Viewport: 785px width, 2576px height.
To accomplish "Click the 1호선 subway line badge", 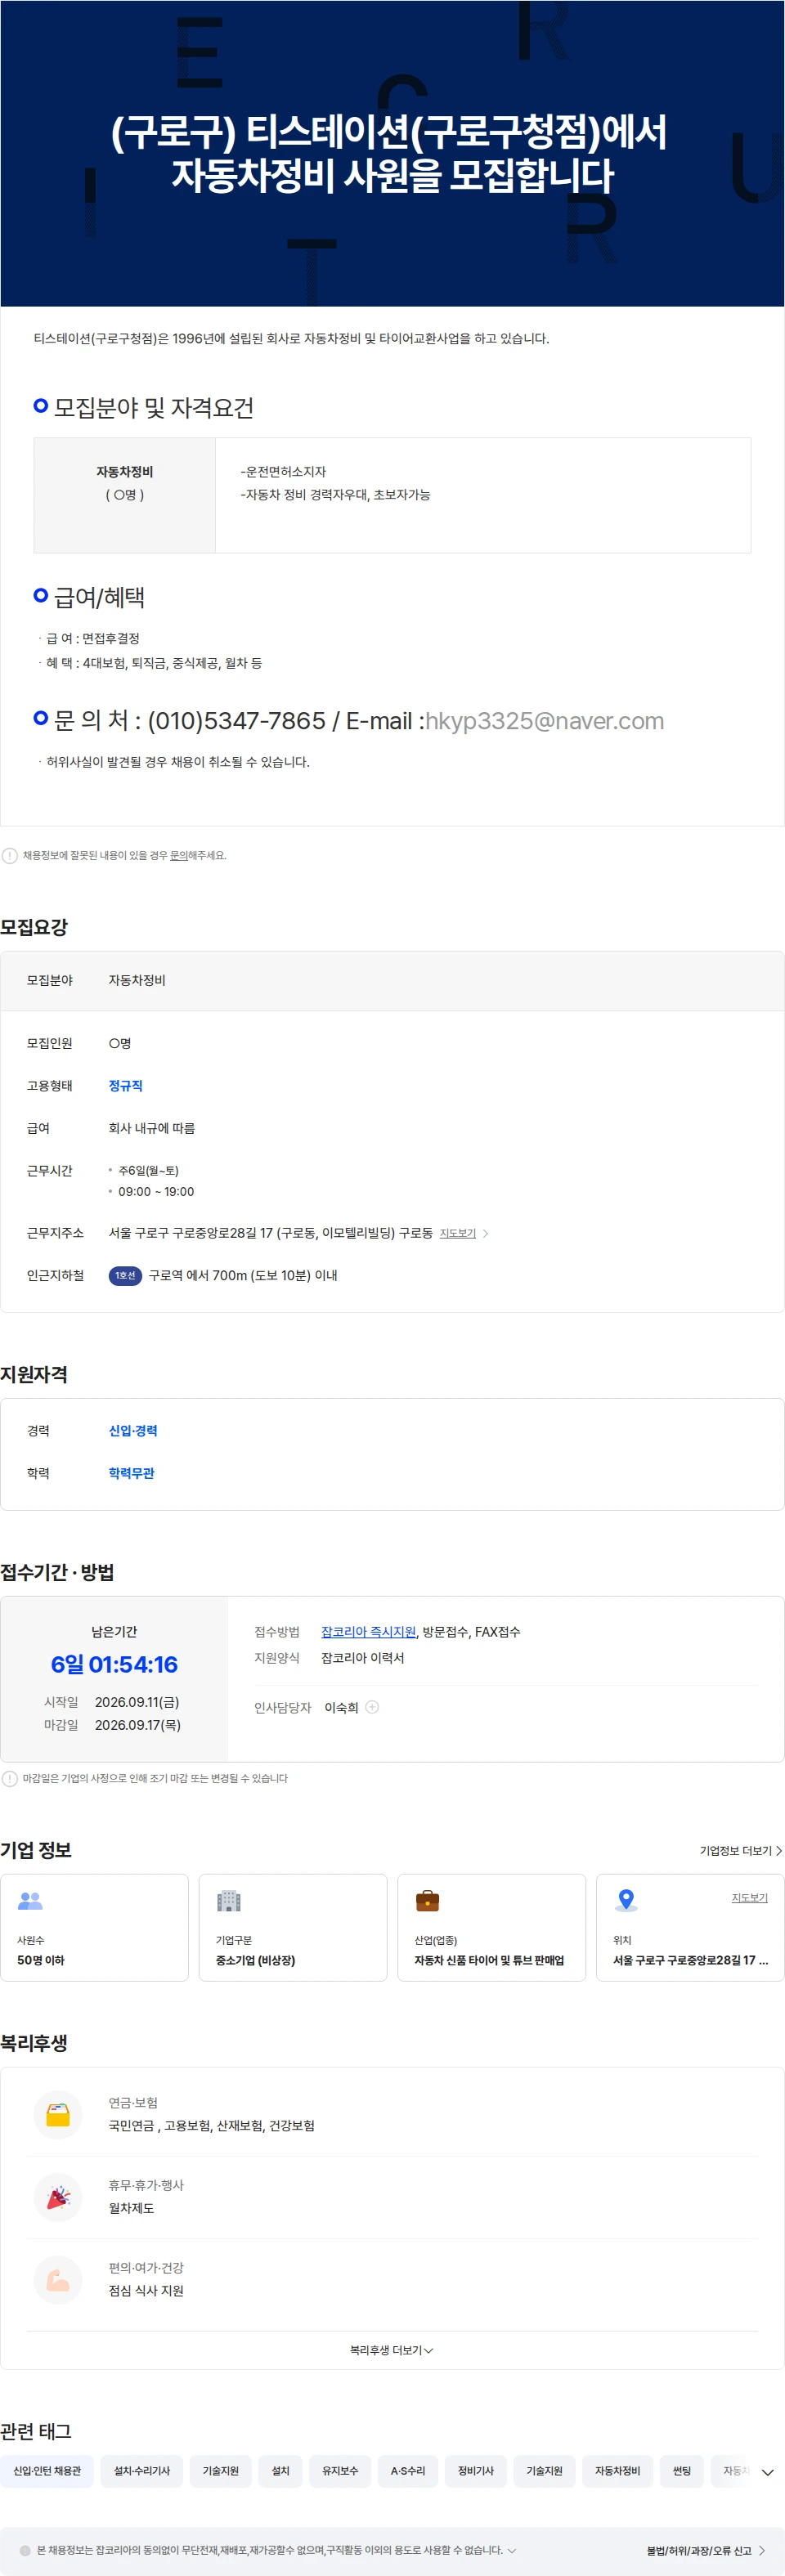I will tap(125, 1275).
